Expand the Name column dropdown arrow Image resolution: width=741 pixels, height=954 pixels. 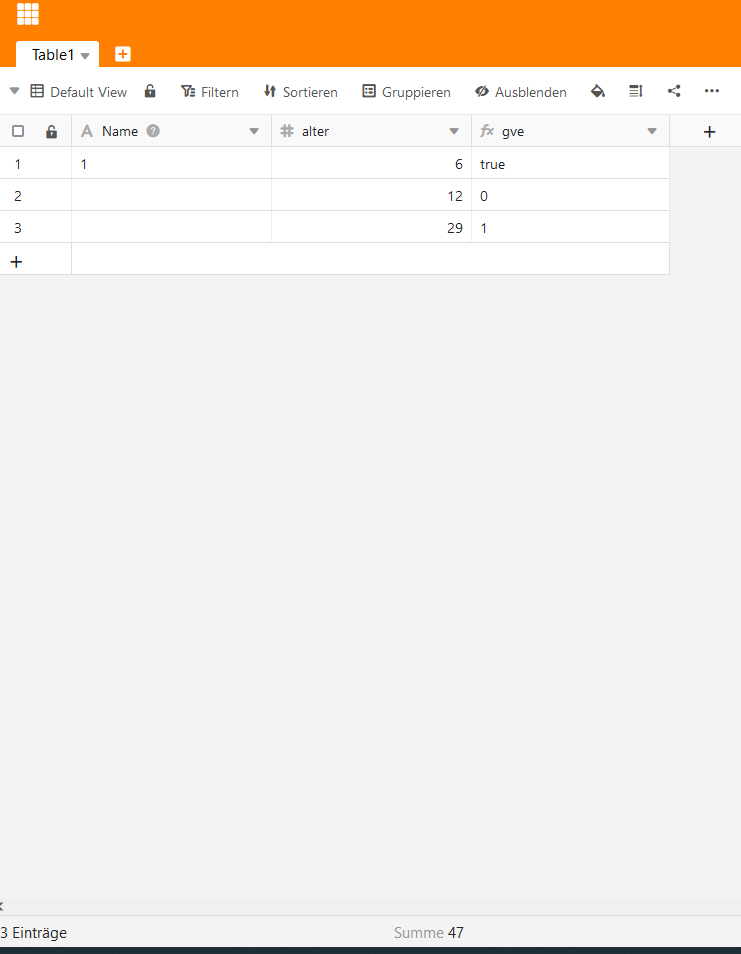pyautogui.click(x=254, y=131)
